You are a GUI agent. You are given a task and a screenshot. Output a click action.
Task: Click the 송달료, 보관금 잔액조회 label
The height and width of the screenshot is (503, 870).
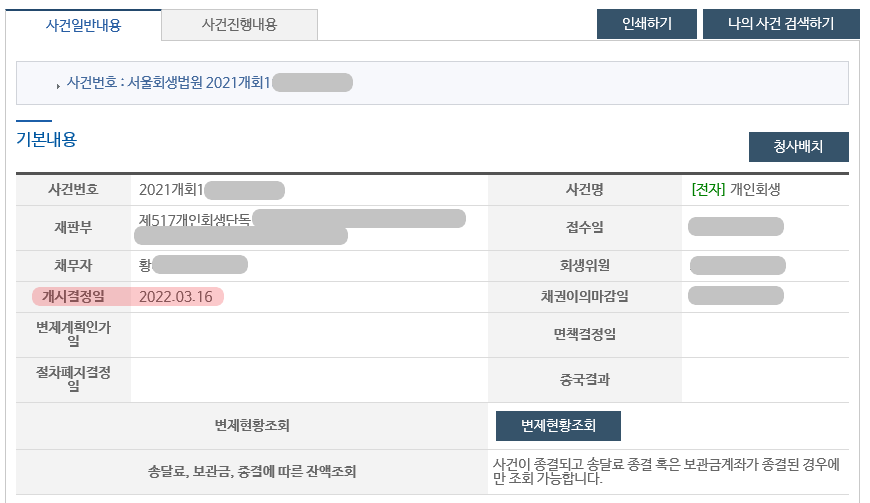pyautogui.click(x=251, y=472)
